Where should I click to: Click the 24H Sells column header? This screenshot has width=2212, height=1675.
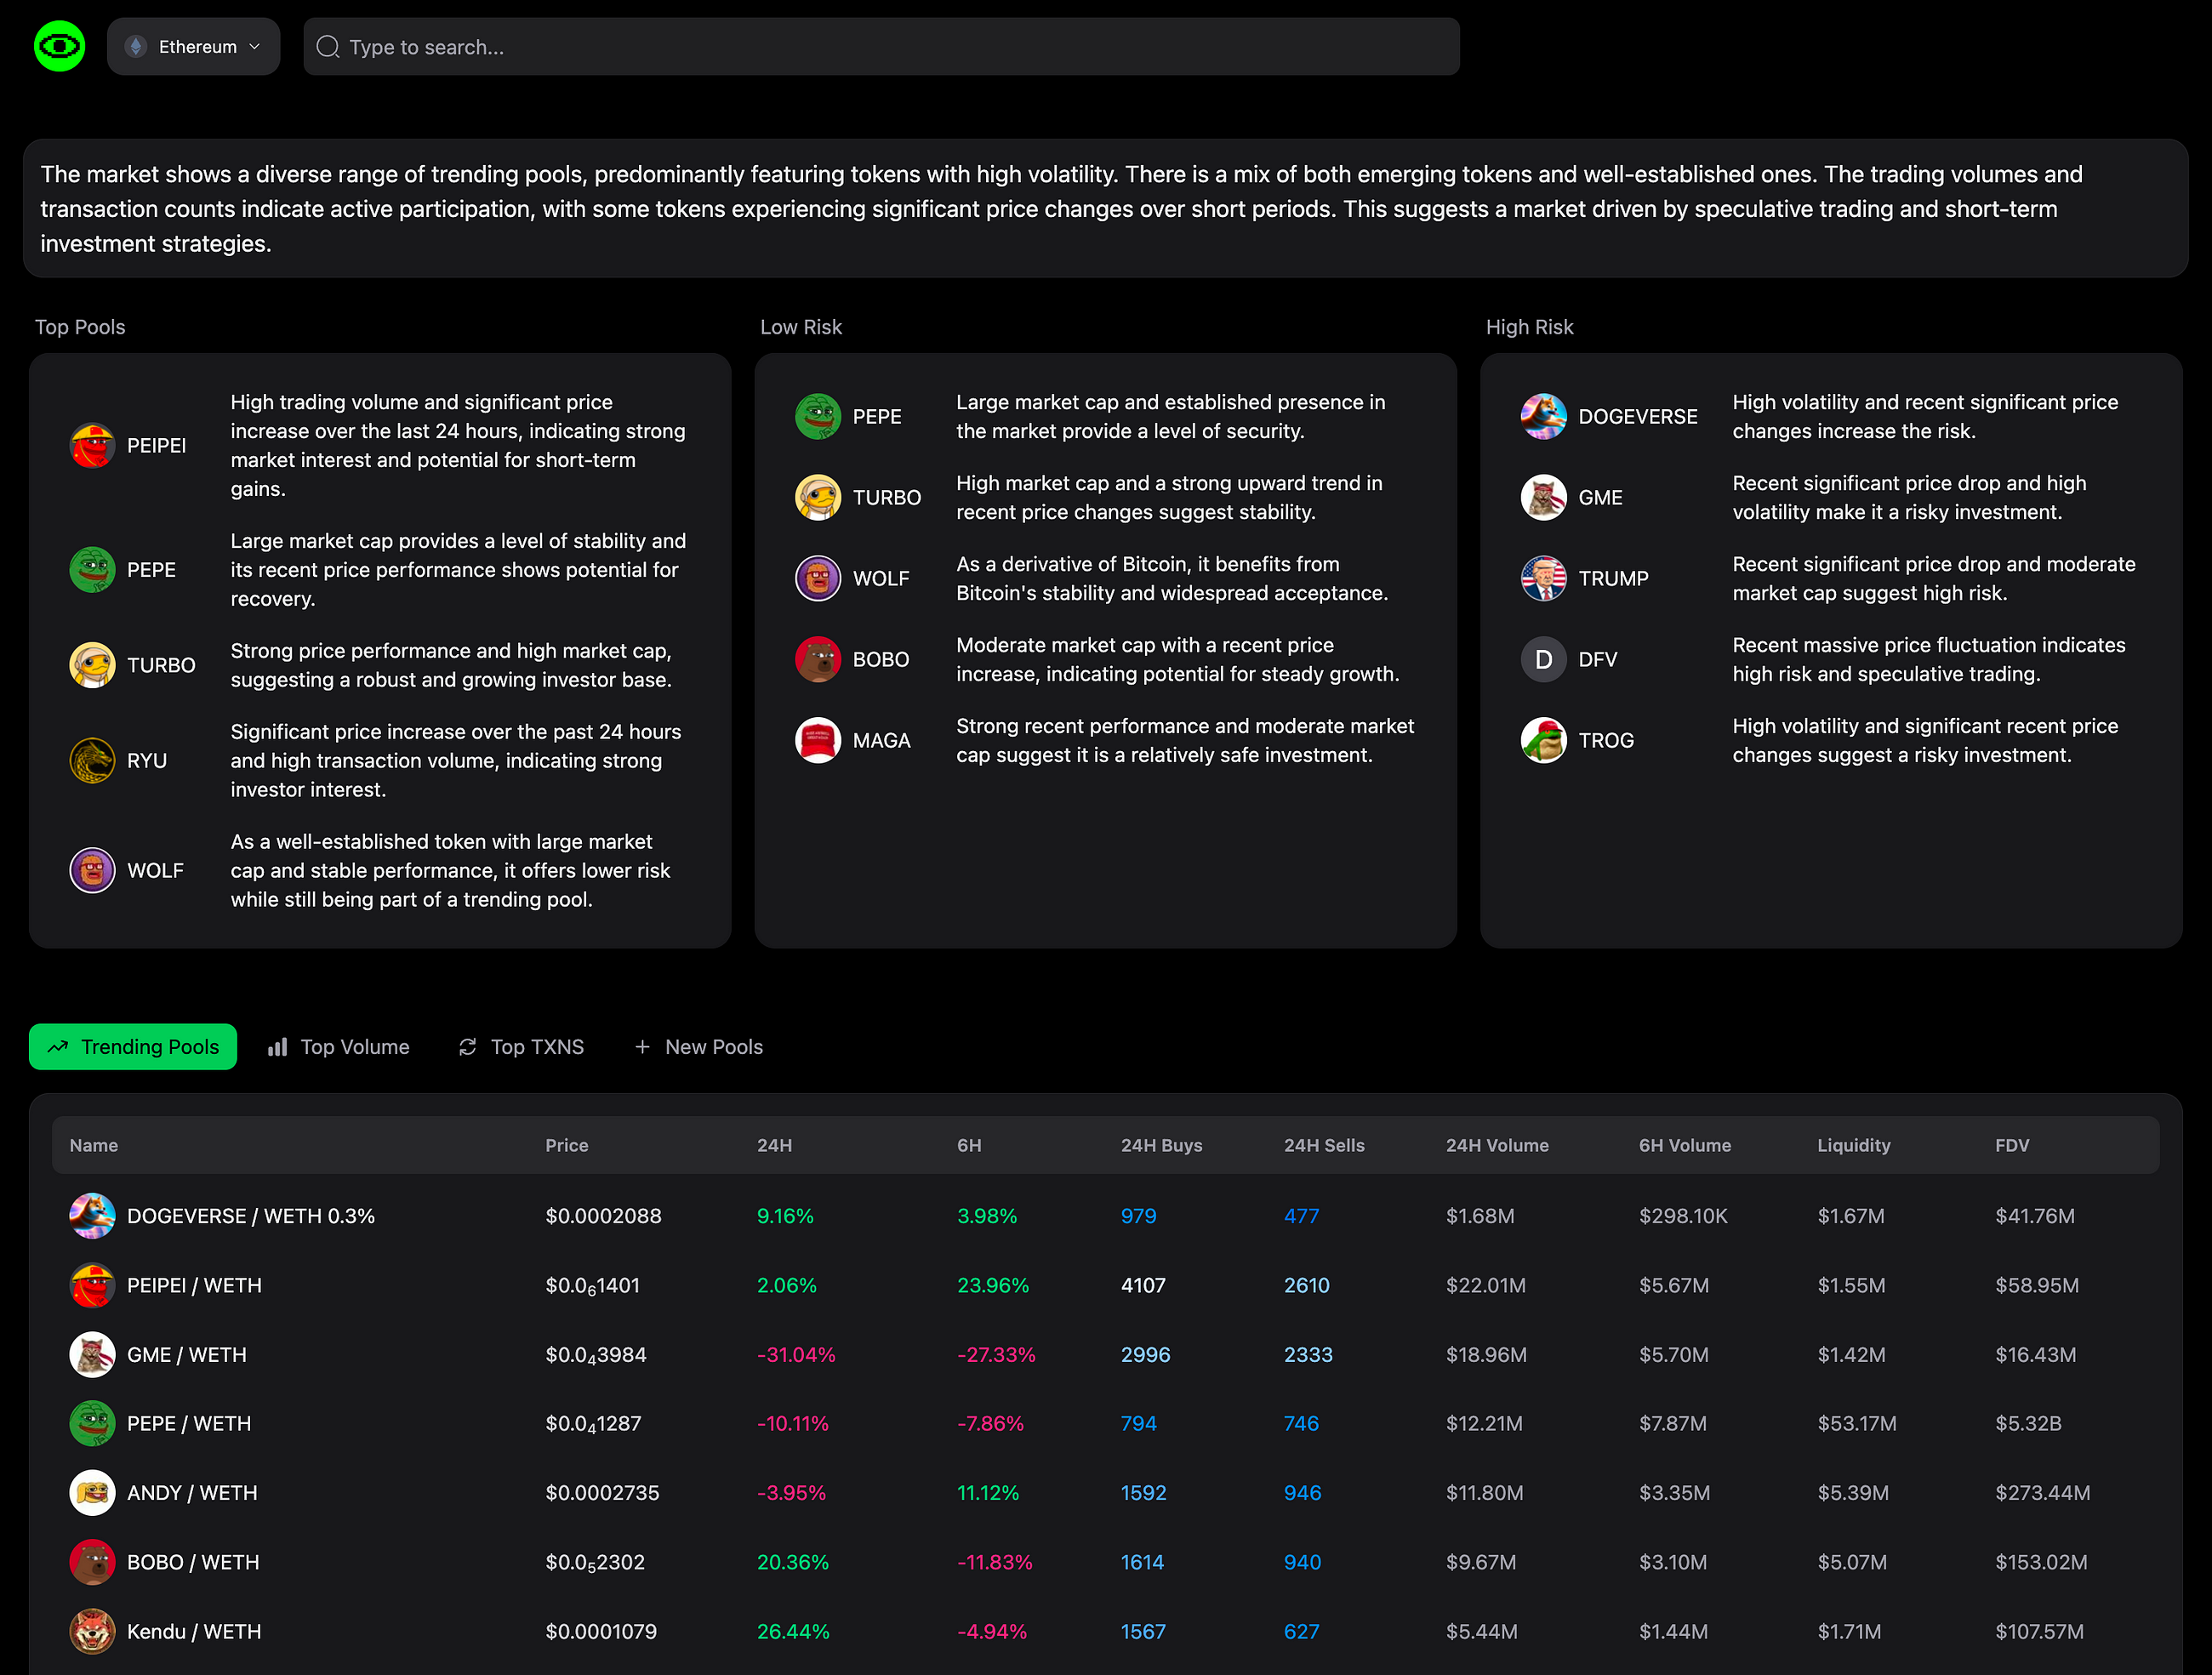(x=1324, y=1145)
